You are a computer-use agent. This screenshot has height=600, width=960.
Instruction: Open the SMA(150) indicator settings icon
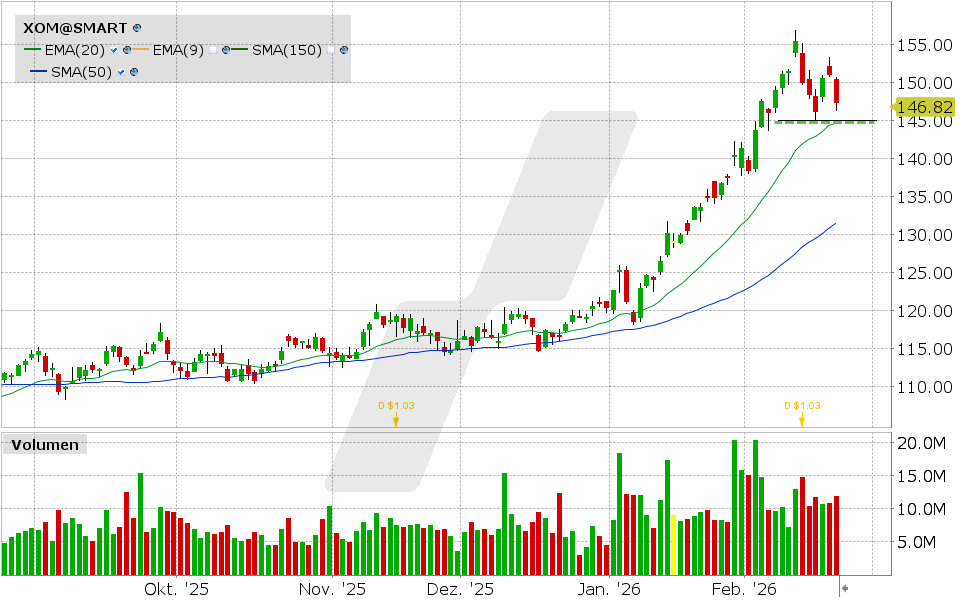pyautogui.click(x=343, y=49)
